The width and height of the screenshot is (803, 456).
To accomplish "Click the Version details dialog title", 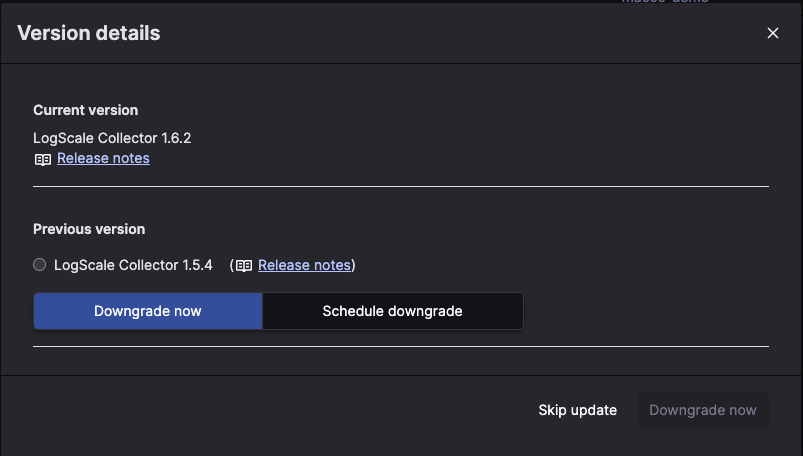I will (x=89, y=33).
